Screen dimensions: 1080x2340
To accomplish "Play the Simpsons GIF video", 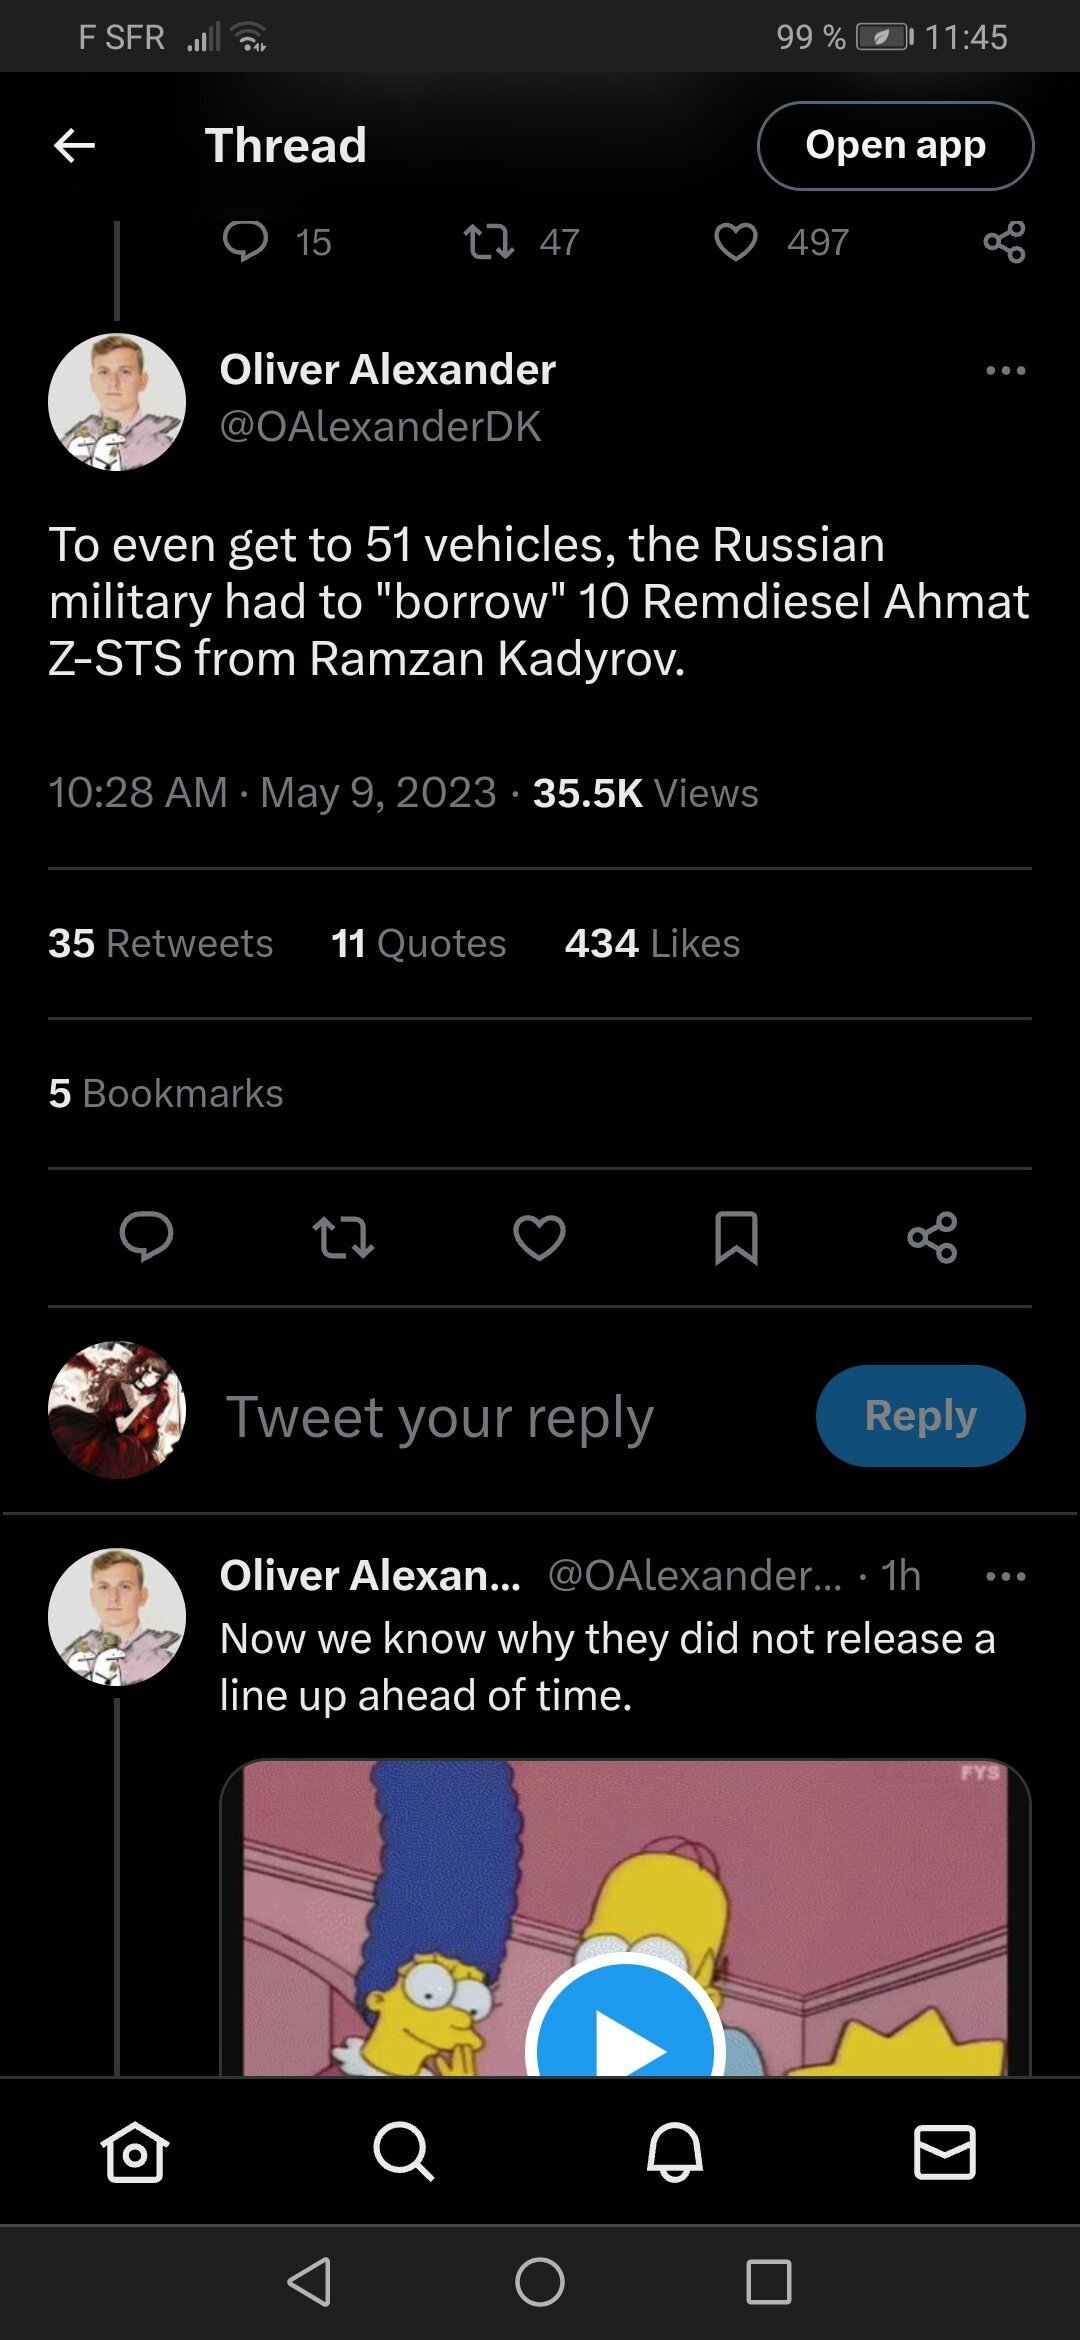I will click(625, 2040).
